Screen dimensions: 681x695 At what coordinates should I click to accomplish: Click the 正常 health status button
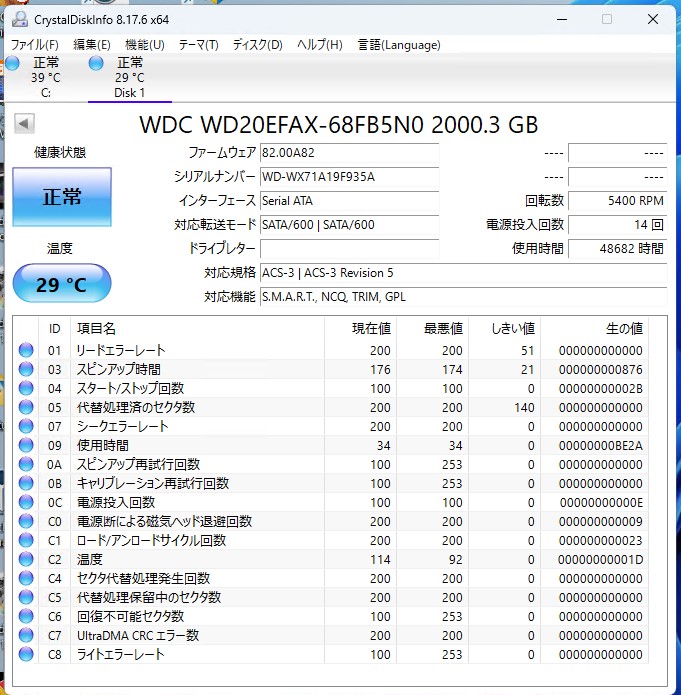62,197
